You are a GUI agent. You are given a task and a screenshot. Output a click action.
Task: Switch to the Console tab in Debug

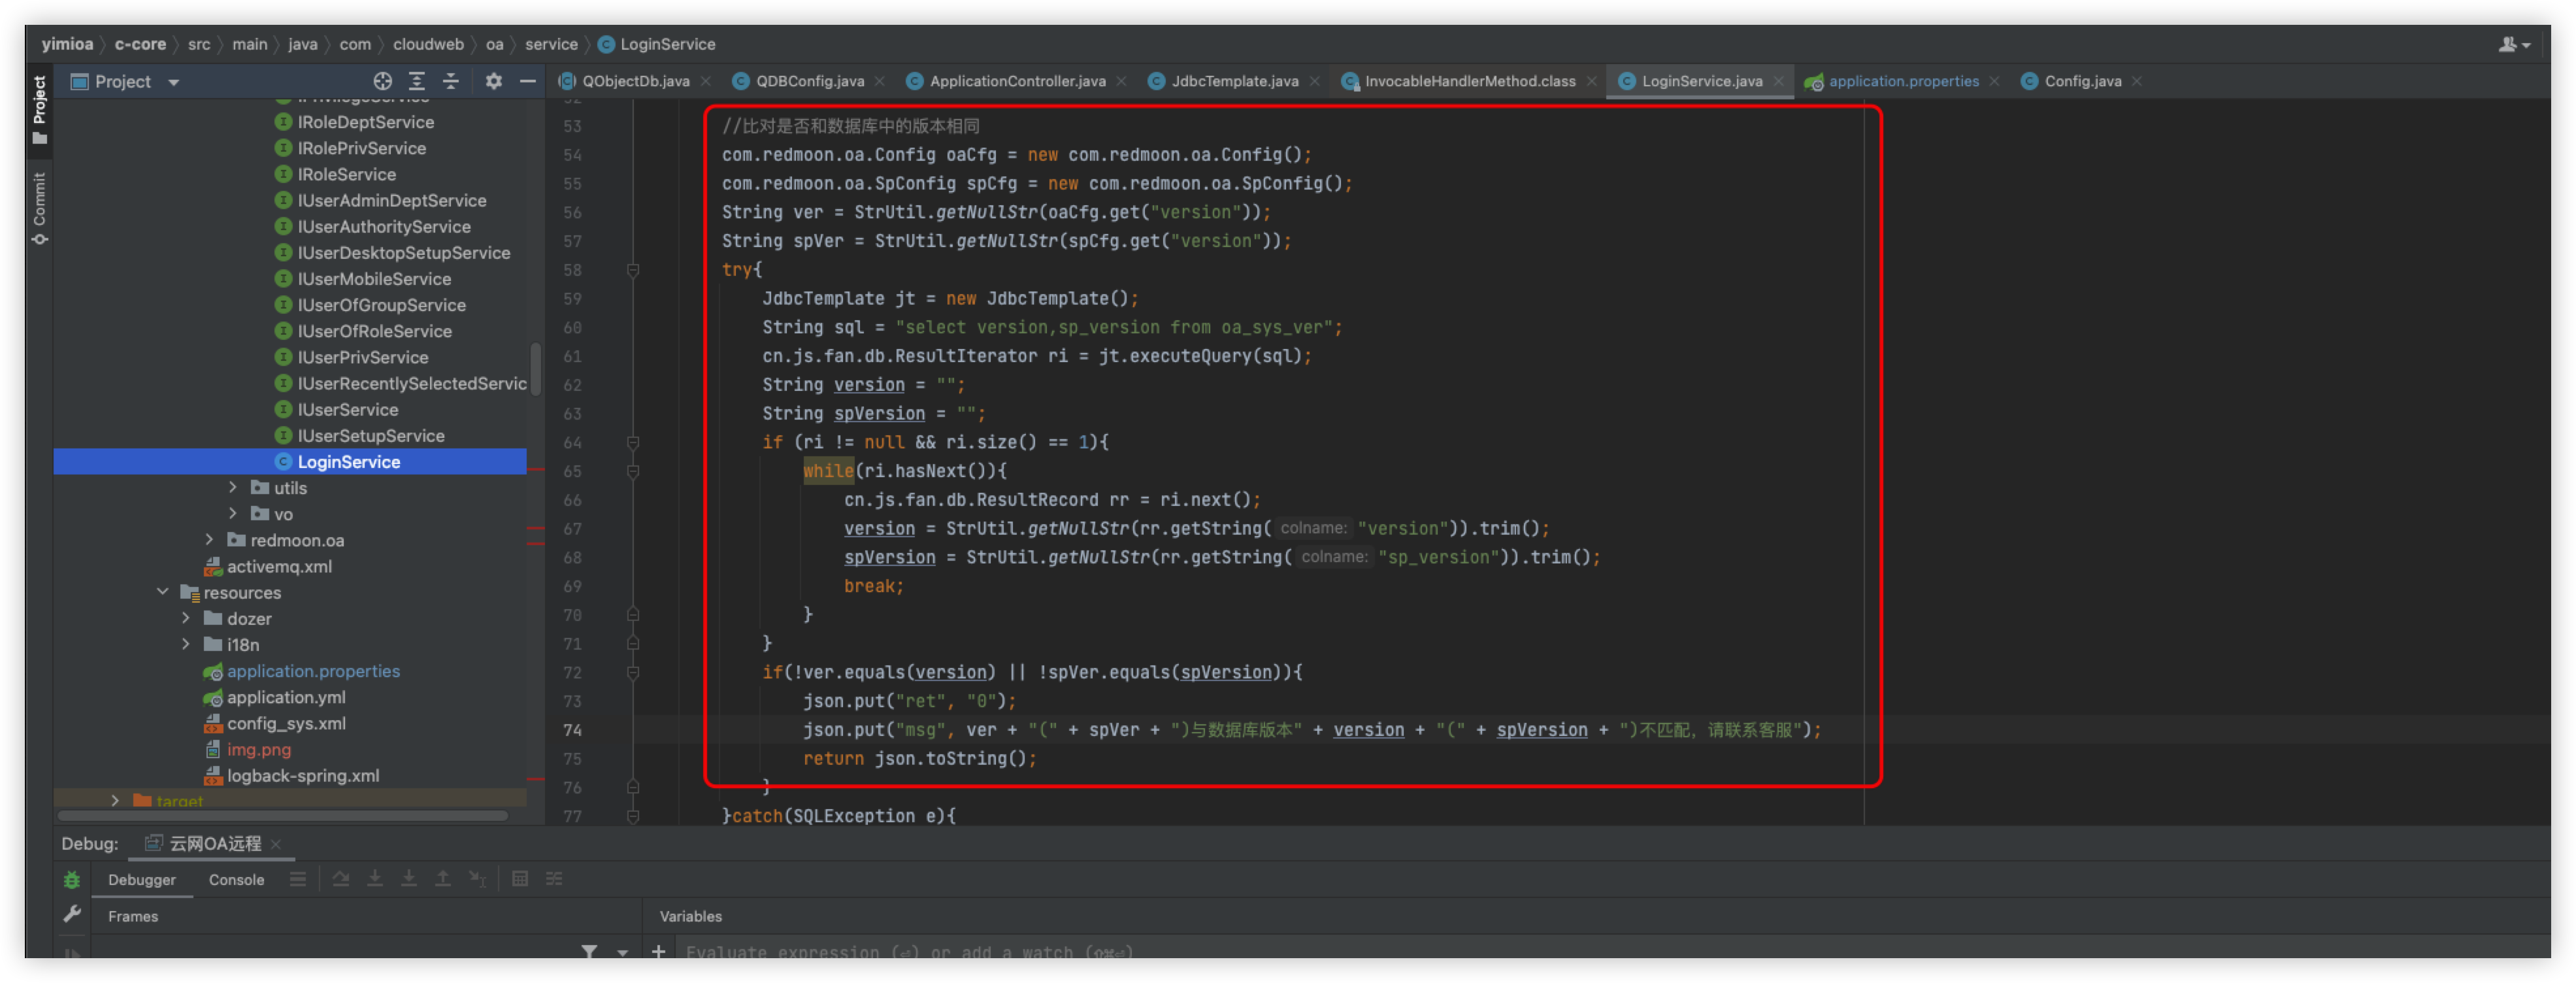click(x=236, y=880)
